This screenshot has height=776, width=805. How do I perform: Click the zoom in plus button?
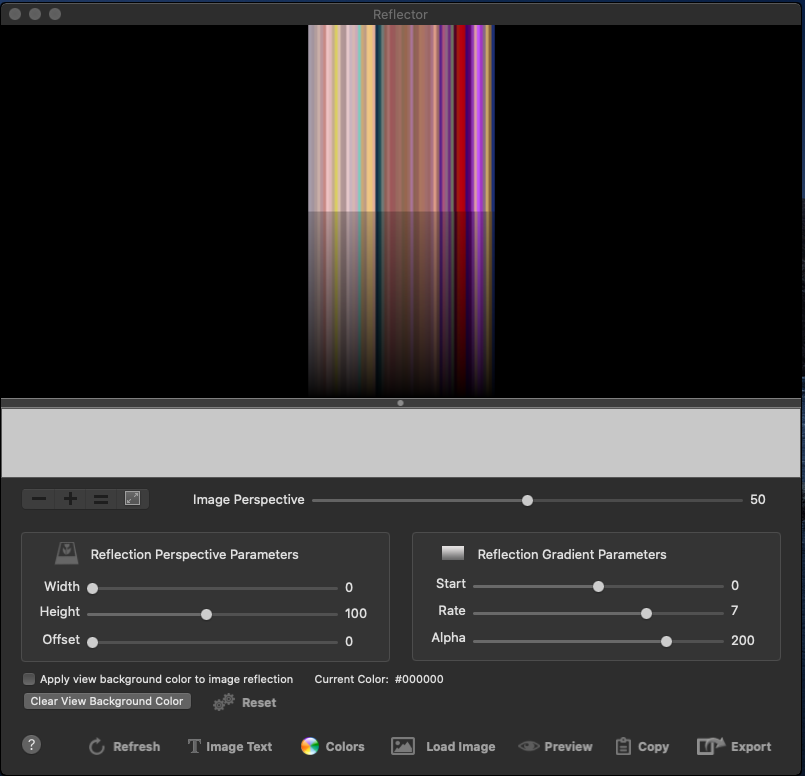[70, 499]
